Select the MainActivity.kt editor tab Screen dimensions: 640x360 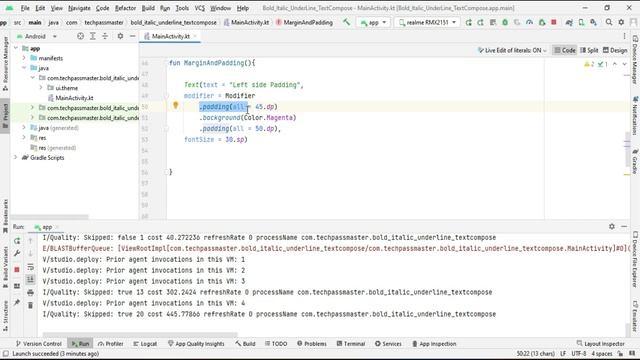[171, 36]
